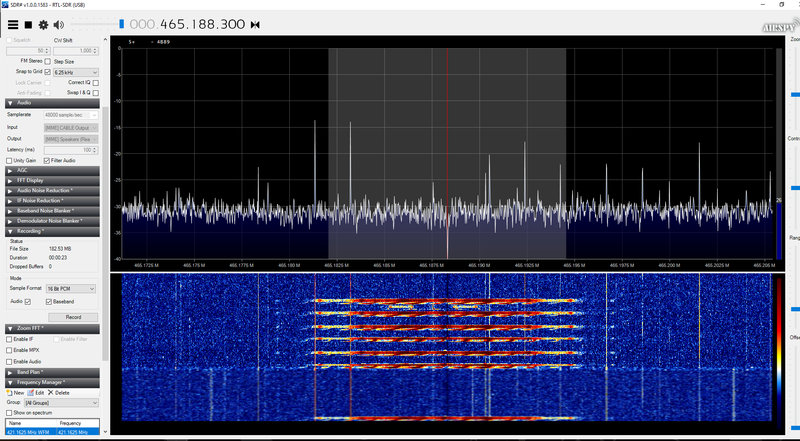Adjust the volume slider handle
Viewport: 800px width, 441px height.
(x=121, y=24)
